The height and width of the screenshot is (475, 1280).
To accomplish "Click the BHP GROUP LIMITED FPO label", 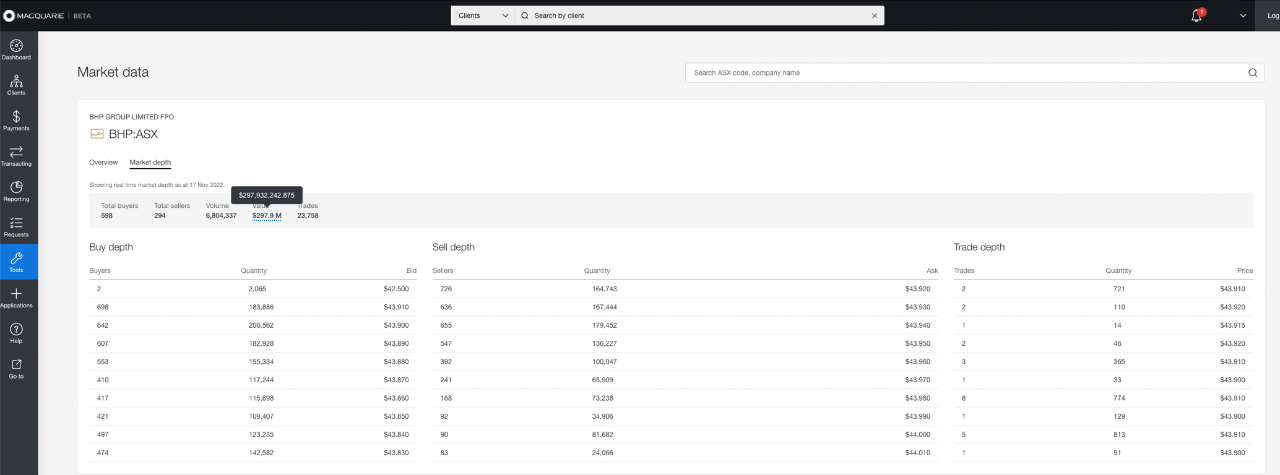I will [131, 116].
